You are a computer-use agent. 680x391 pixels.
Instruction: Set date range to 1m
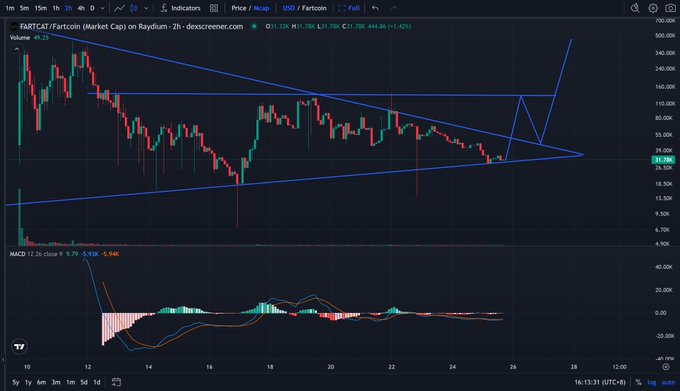(70, 382)
